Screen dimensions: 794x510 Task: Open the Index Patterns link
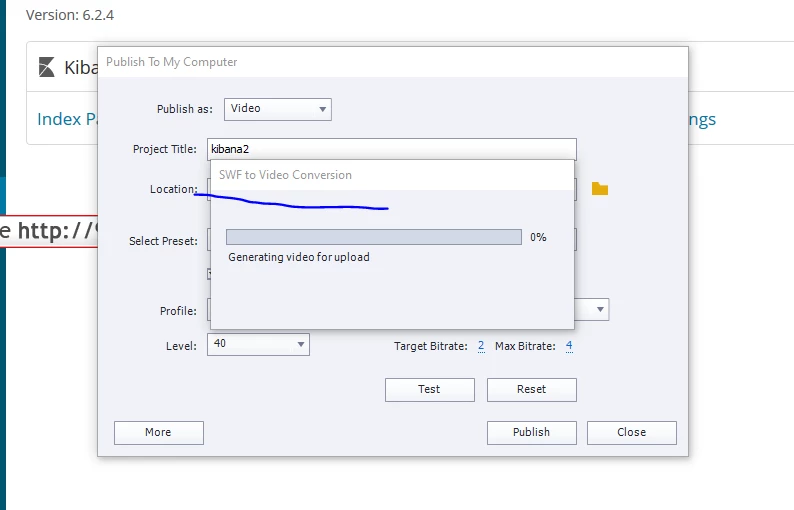click(67, 119)
